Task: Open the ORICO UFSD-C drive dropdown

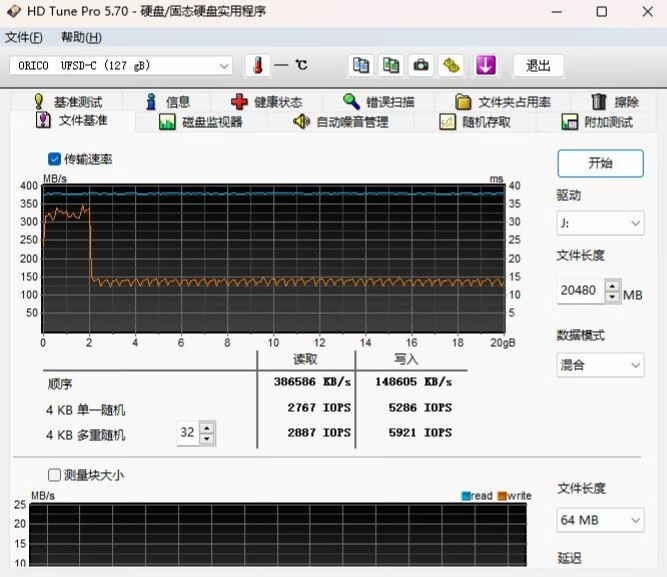Action: tap(121, 66)
